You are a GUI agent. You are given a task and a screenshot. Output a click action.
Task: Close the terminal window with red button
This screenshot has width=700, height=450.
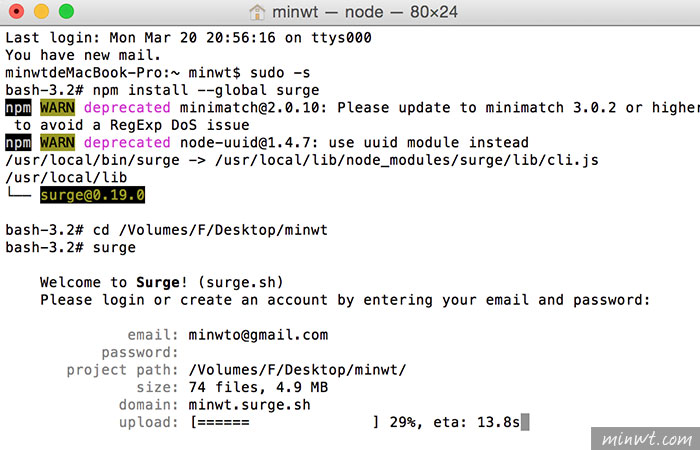click(x=17, y=11)
